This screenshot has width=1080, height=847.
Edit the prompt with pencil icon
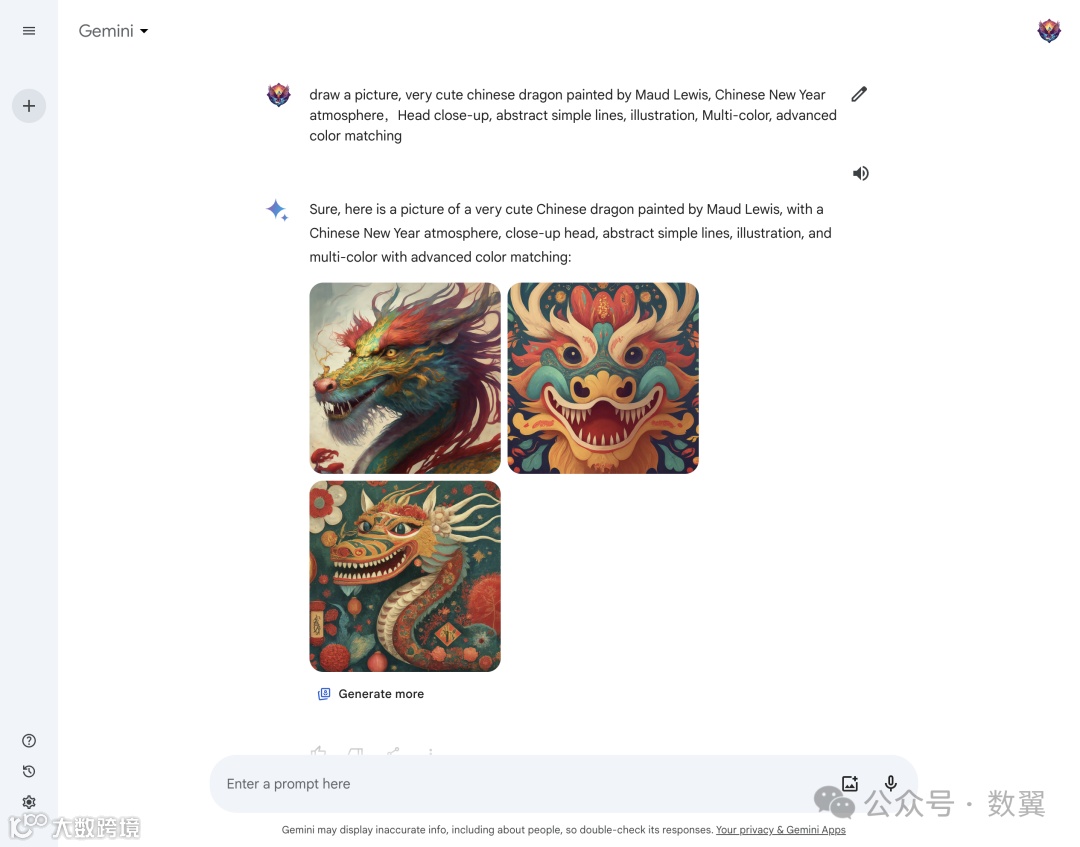(859, 94)
